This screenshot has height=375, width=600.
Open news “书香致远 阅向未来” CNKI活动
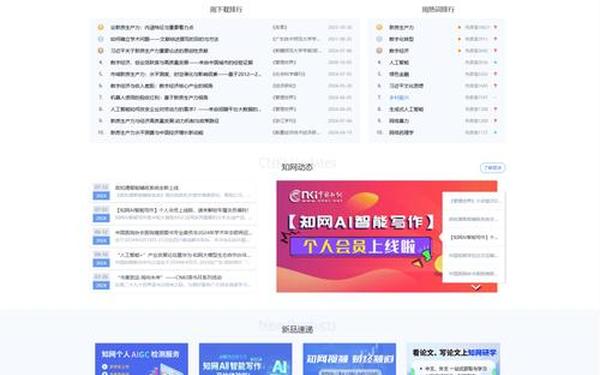[x=169, y=277]
